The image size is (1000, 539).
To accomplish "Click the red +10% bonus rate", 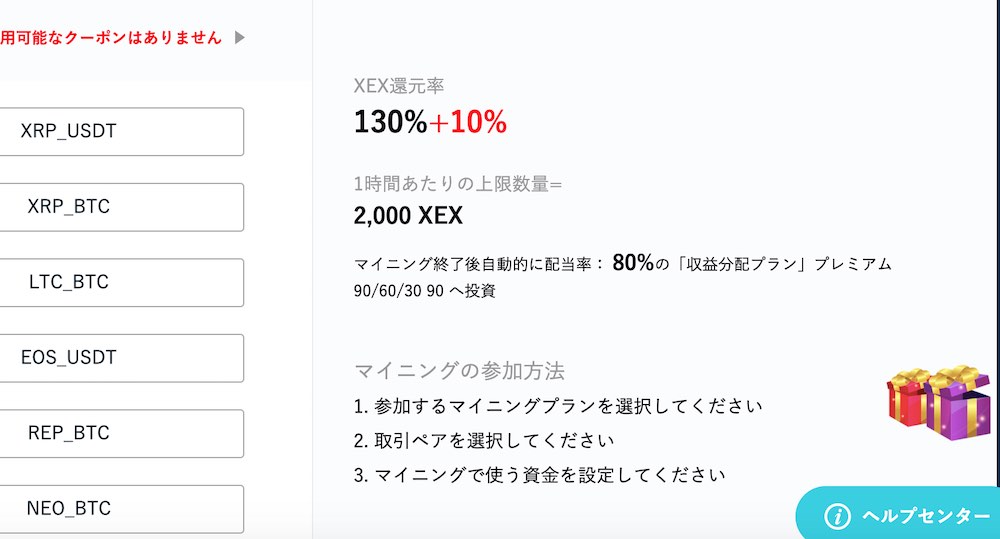I will [x=467, y=121].
